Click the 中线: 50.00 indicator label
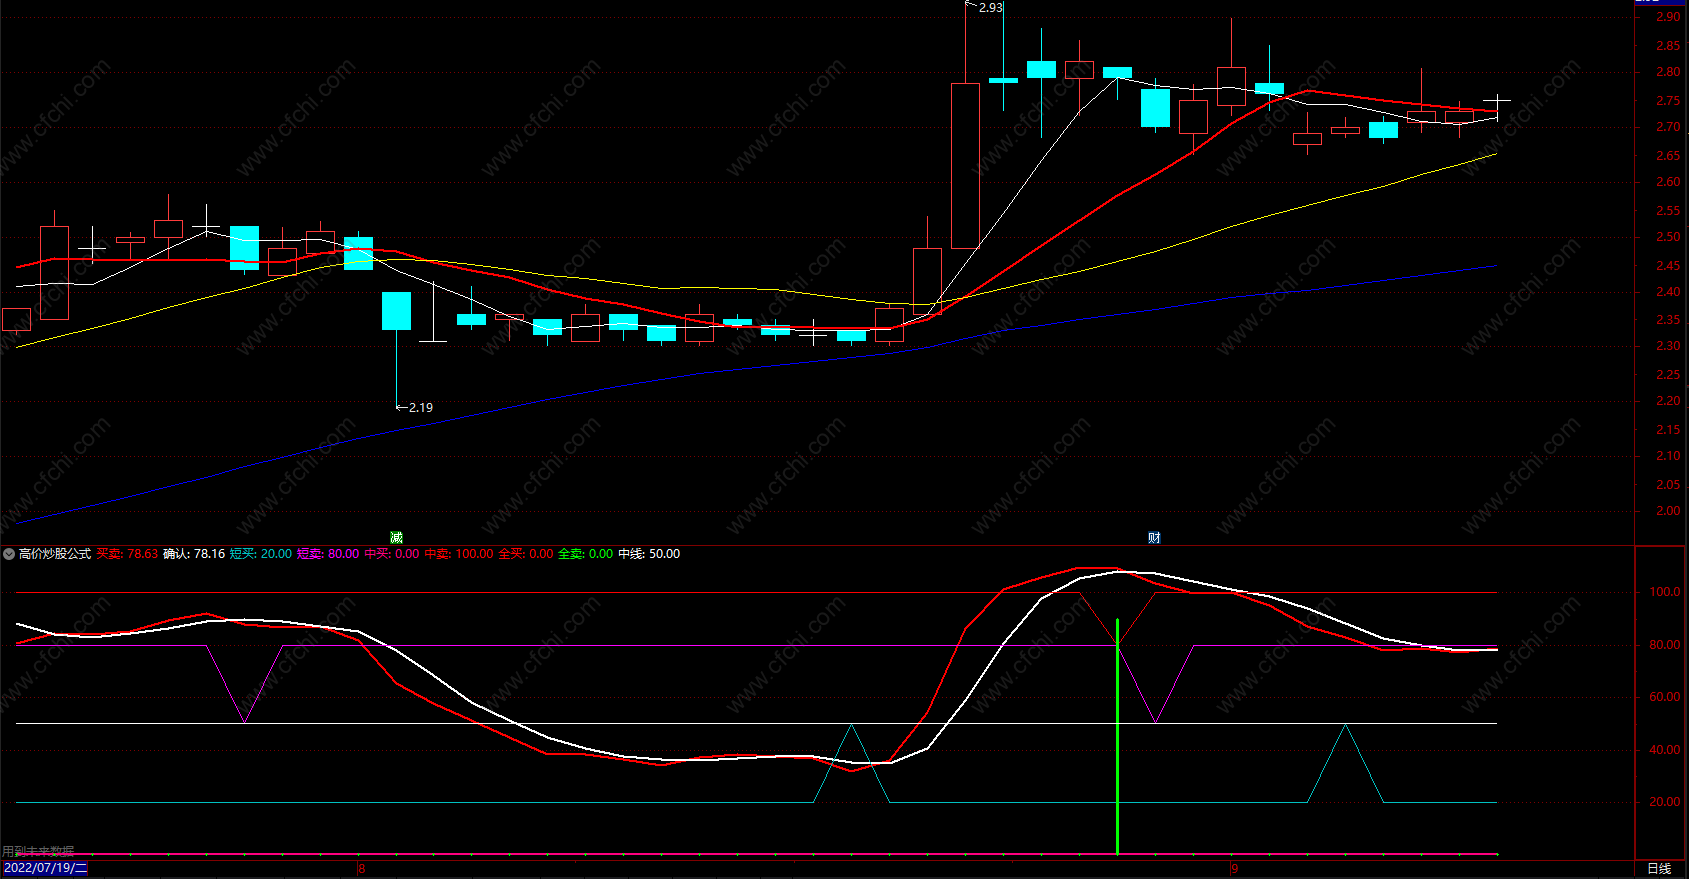 coord(649,554)
